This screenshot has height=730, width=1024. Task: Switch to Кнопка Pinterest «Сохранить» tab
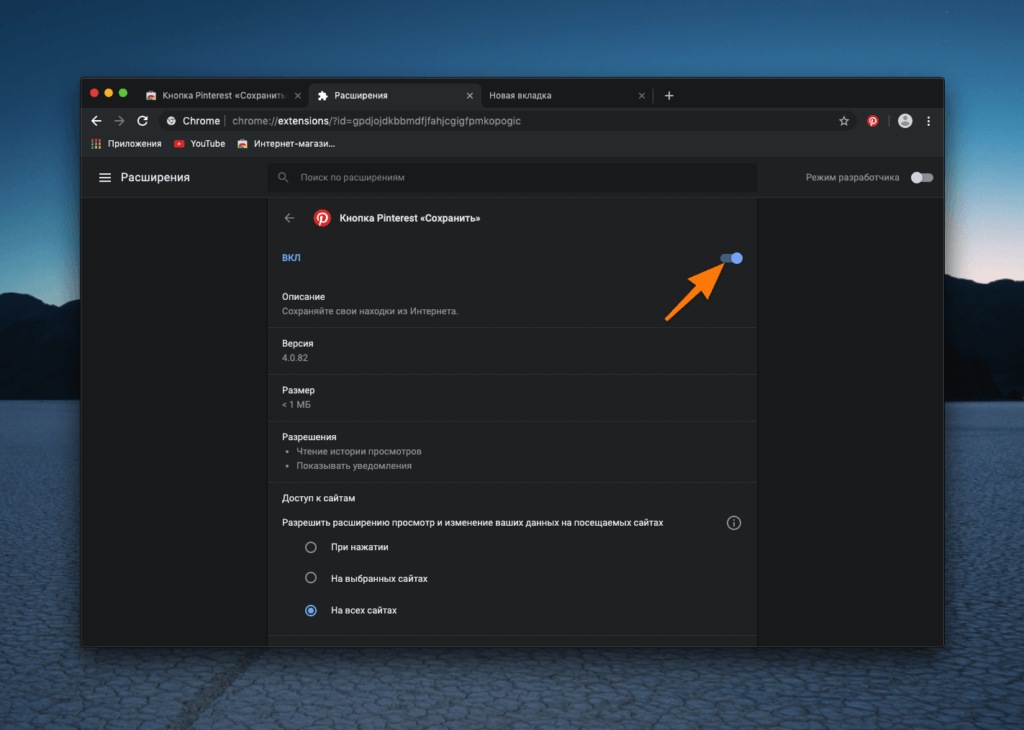click(x=222, y=95)
